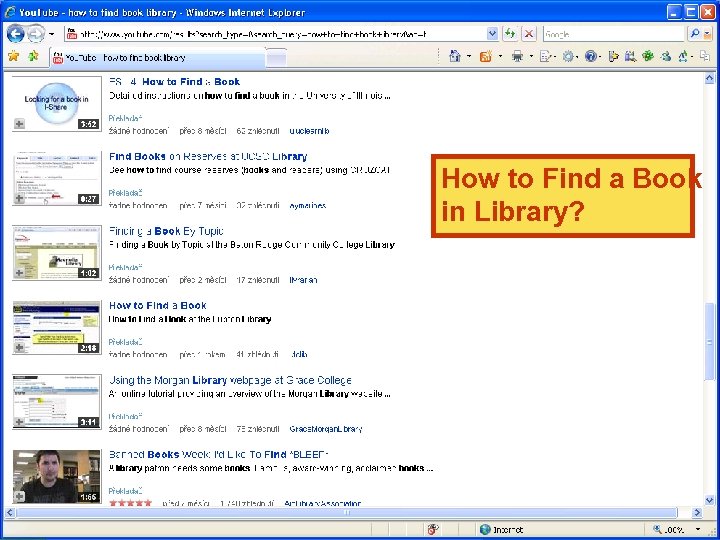Click Add to Favorites star-plus icon
The height and width of the screenshot is (540, 720).
pyautogui.click(x=33, y=56)
